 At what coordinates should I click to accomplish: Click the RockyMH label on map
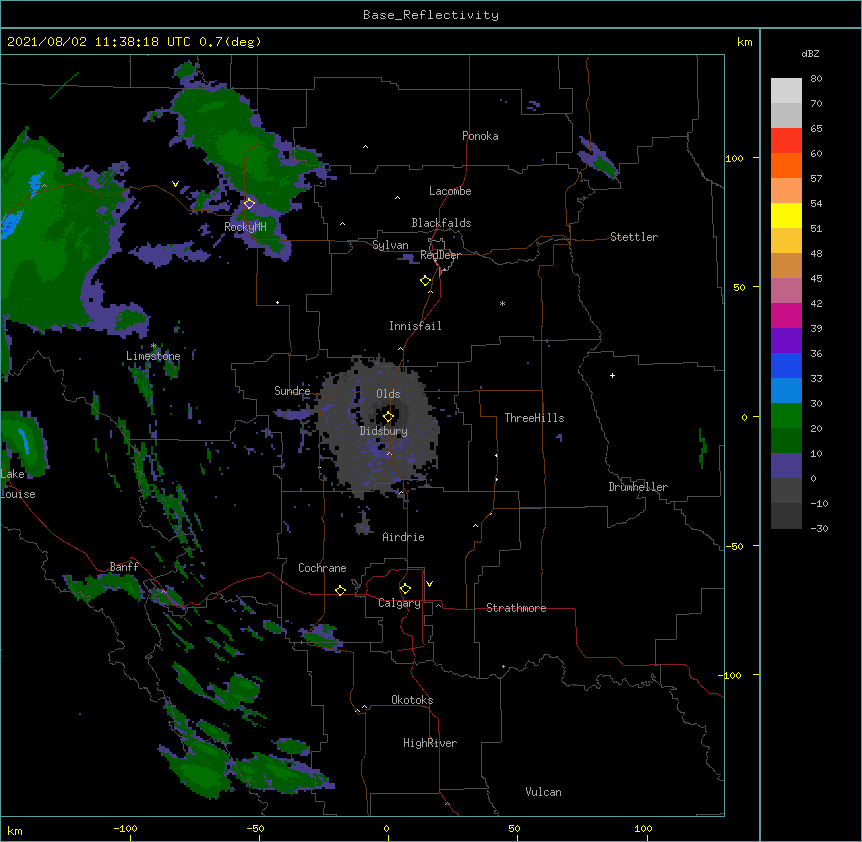click(245, 227)
